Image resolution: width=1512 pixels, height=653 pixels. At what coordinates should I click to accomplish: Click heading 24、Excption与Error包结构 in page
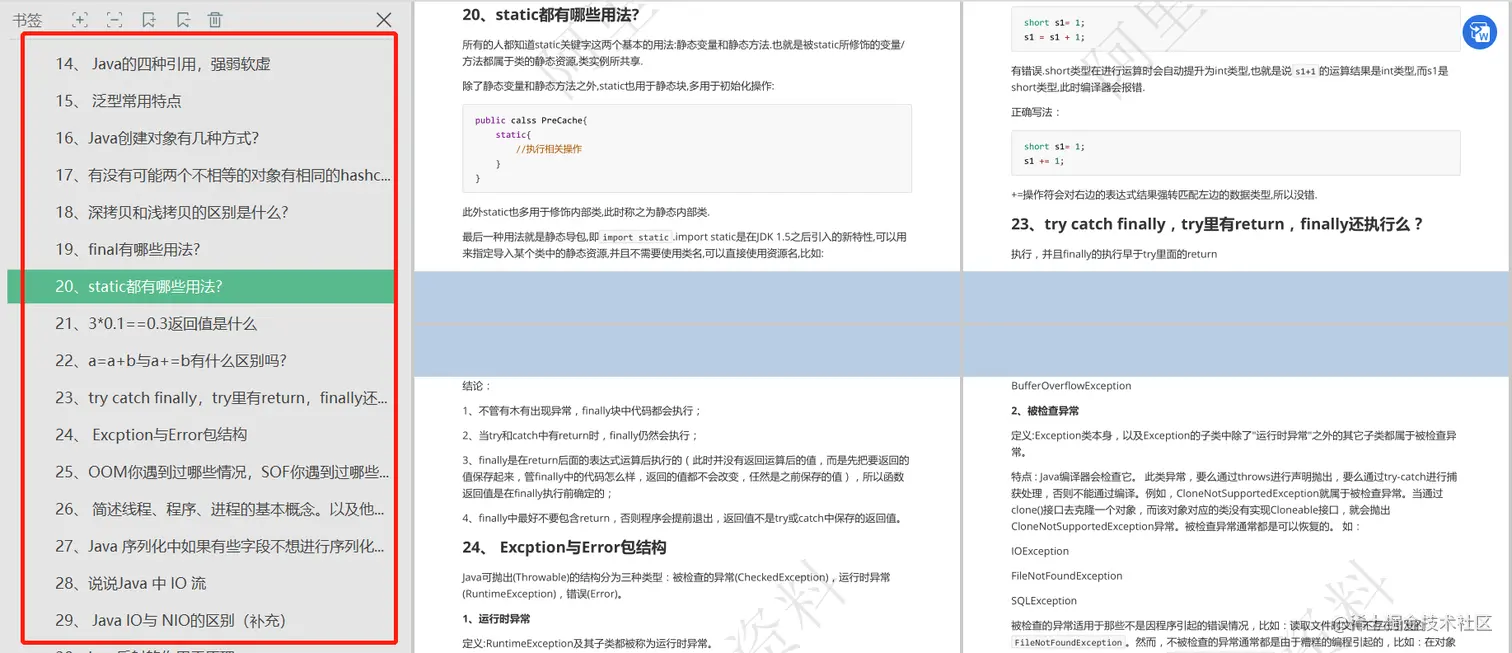tap(564, 547)
